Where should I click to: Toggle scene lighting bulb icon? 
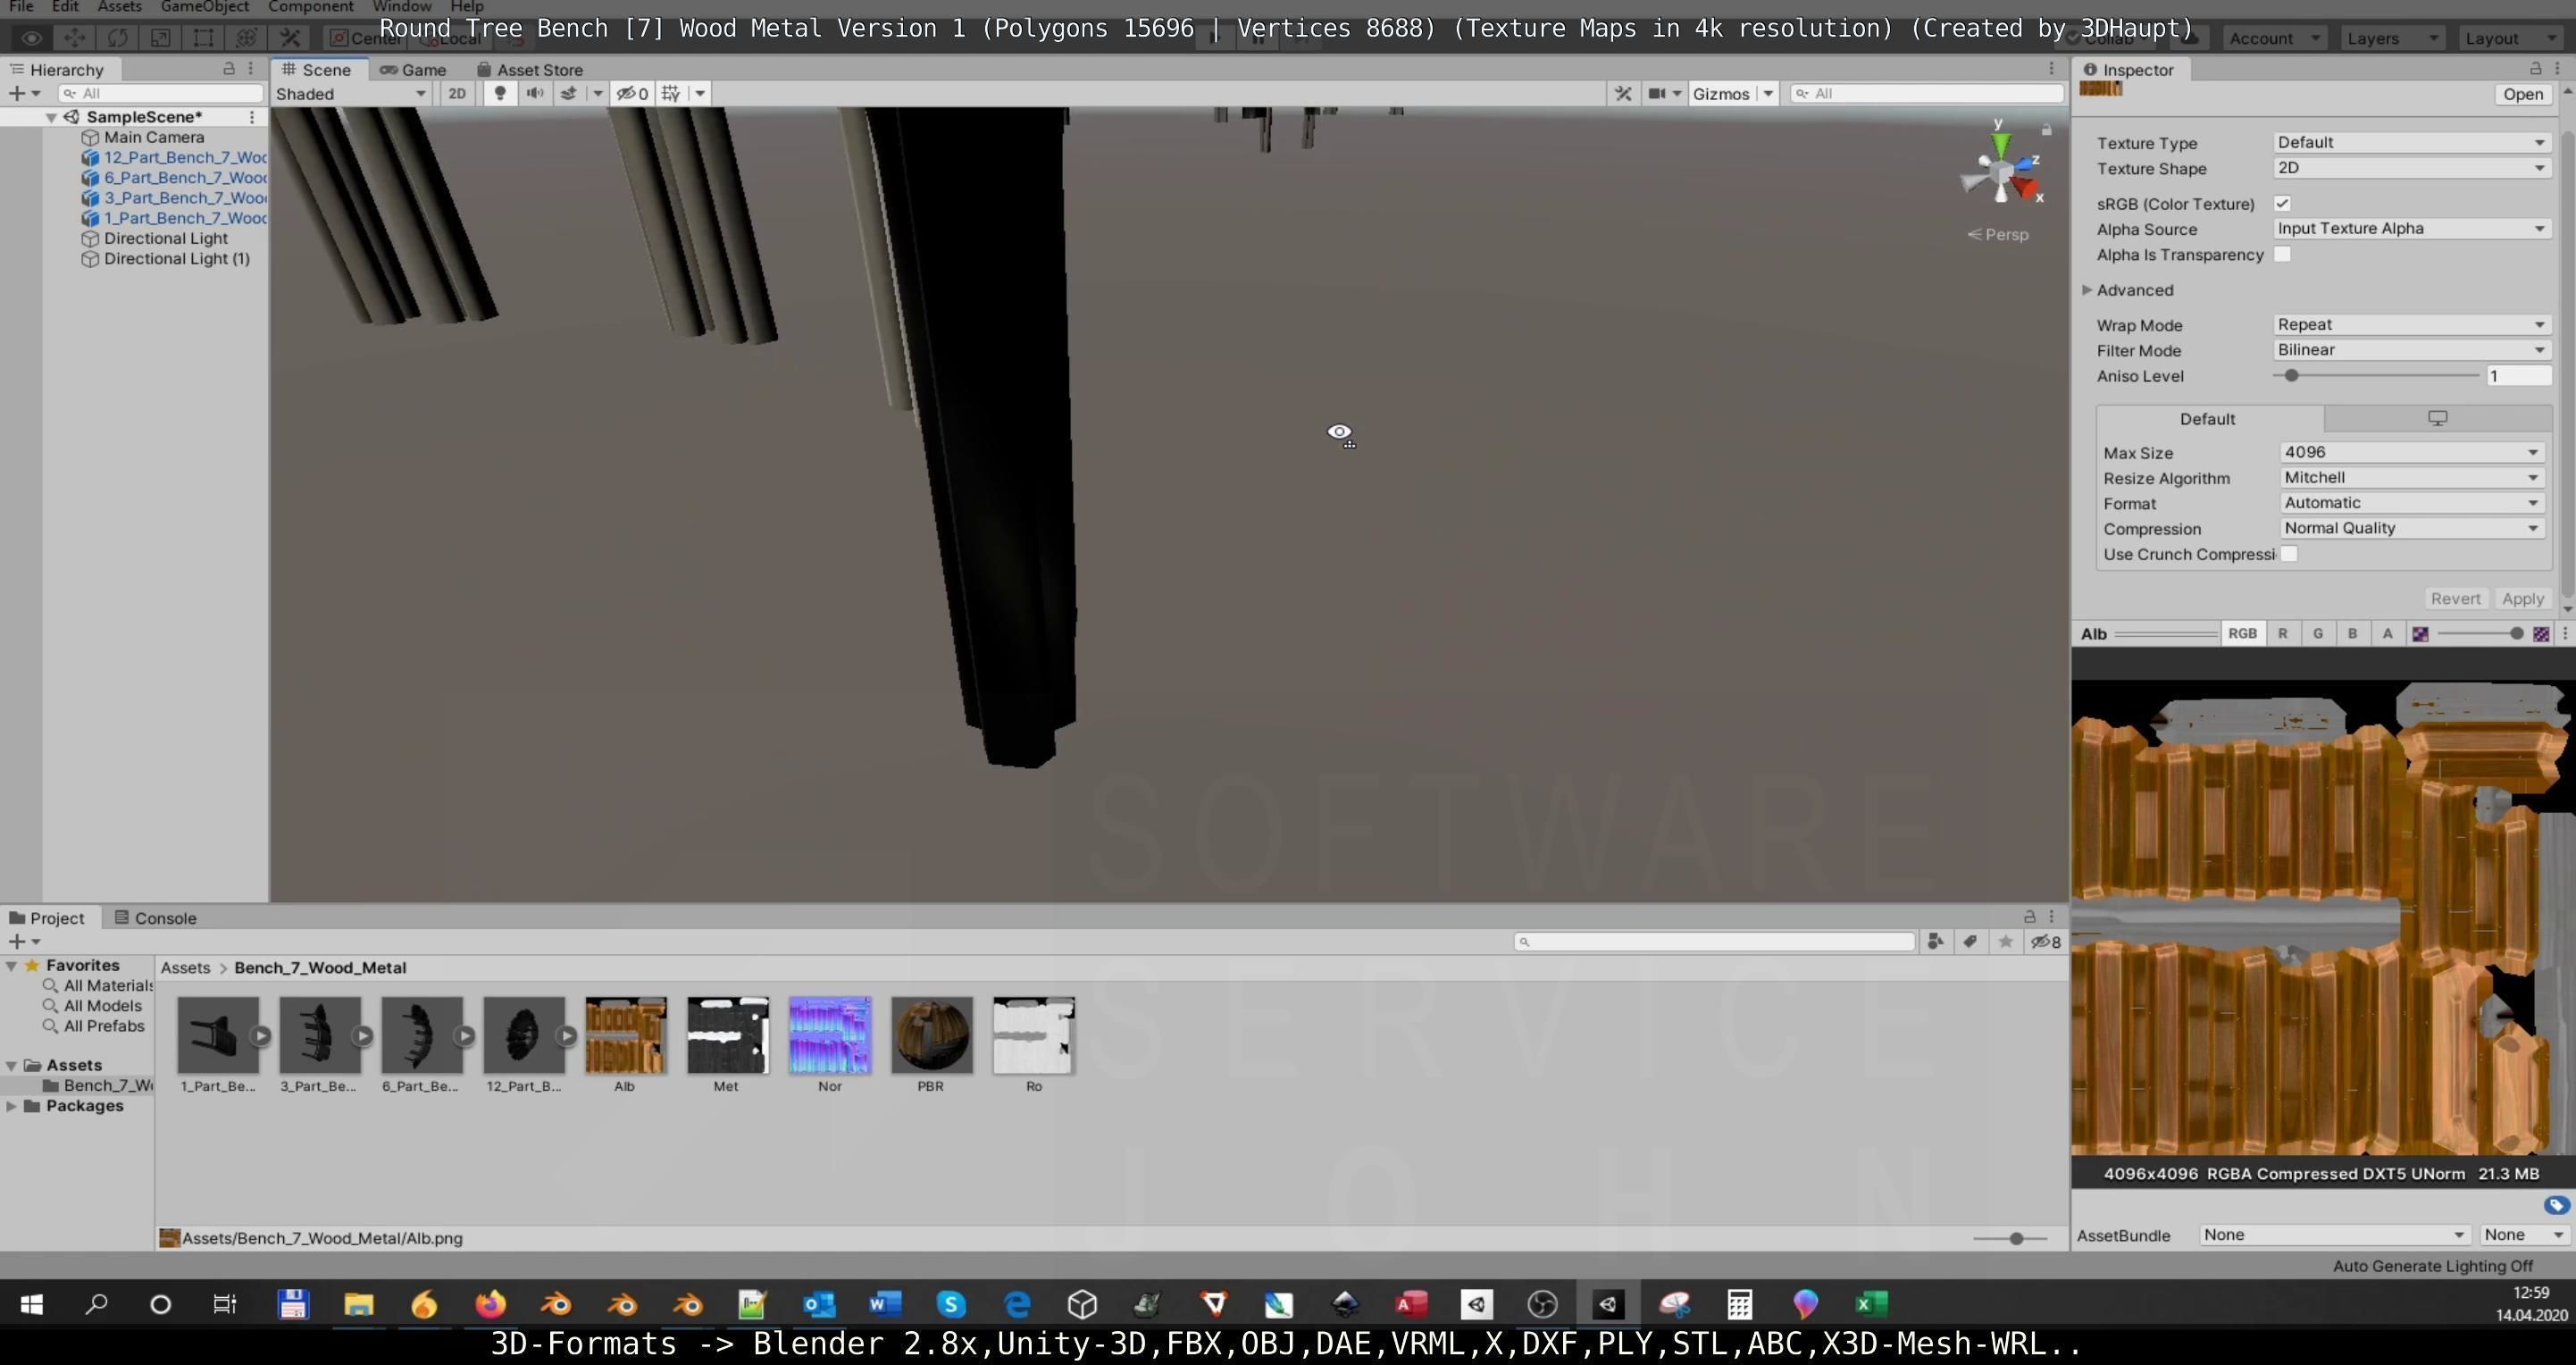click(x=500, y=93)
